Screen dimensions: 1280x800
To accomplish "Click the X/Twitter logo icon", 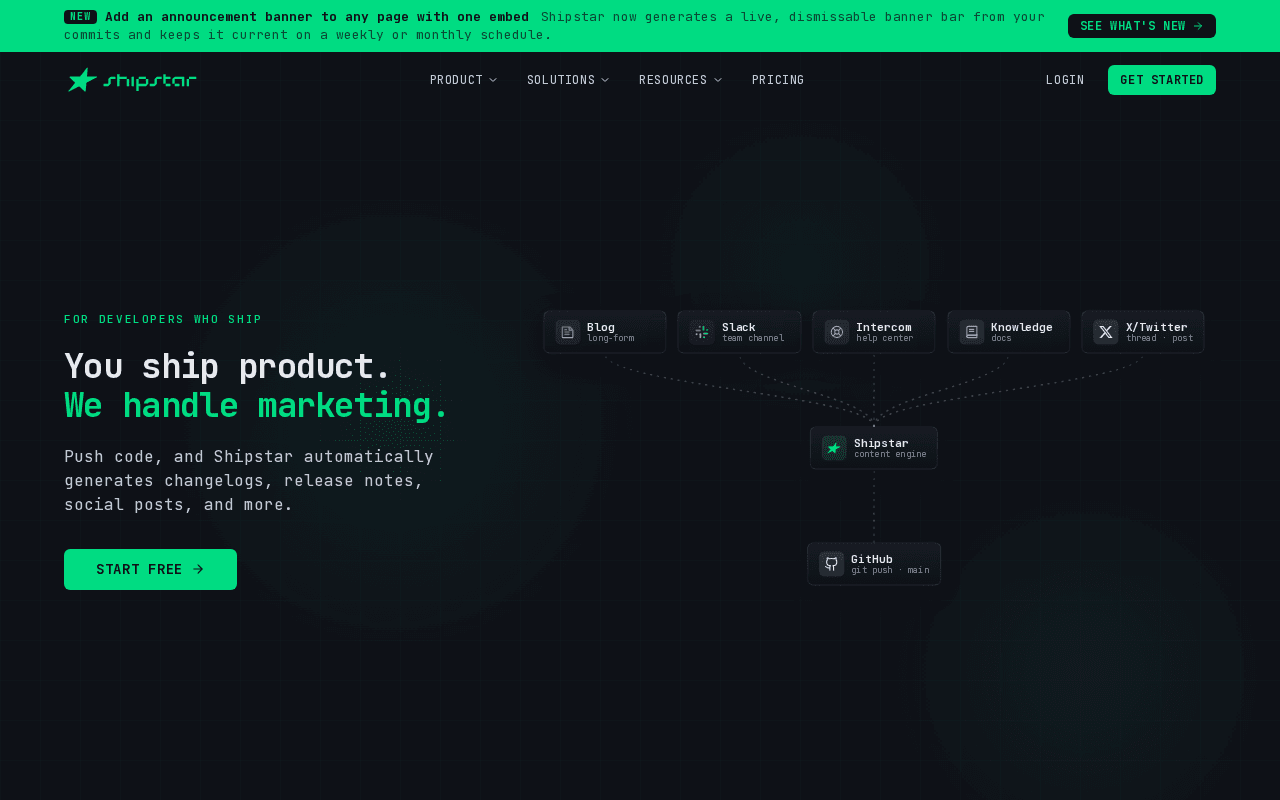I will pos(1106,332).
